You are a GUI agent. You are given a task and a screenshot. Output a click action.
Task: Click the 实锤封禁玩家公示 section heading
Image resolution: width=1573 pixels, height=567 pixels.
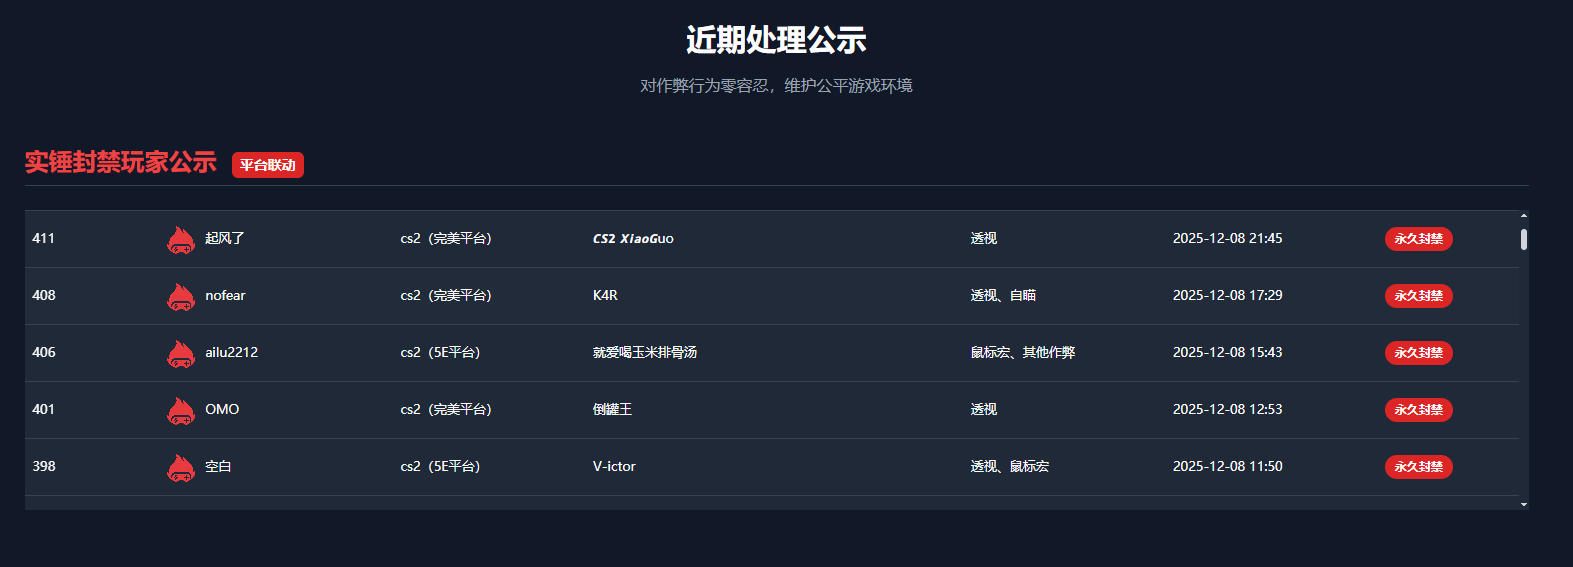click(x=121, y=162)
